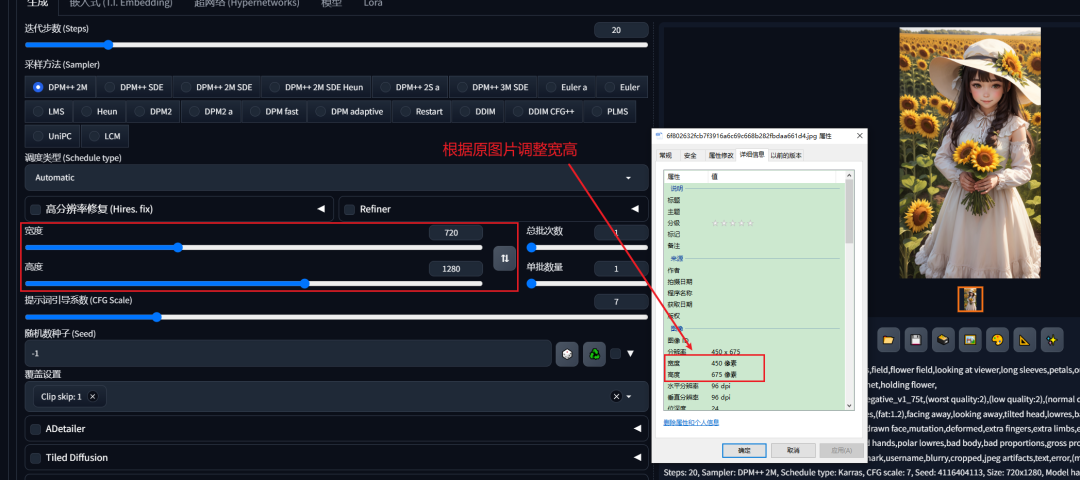The height and width of the screenshot is (480, 1080).
Task: Open the output folder icon under the preview
Action: click(889, 340)
